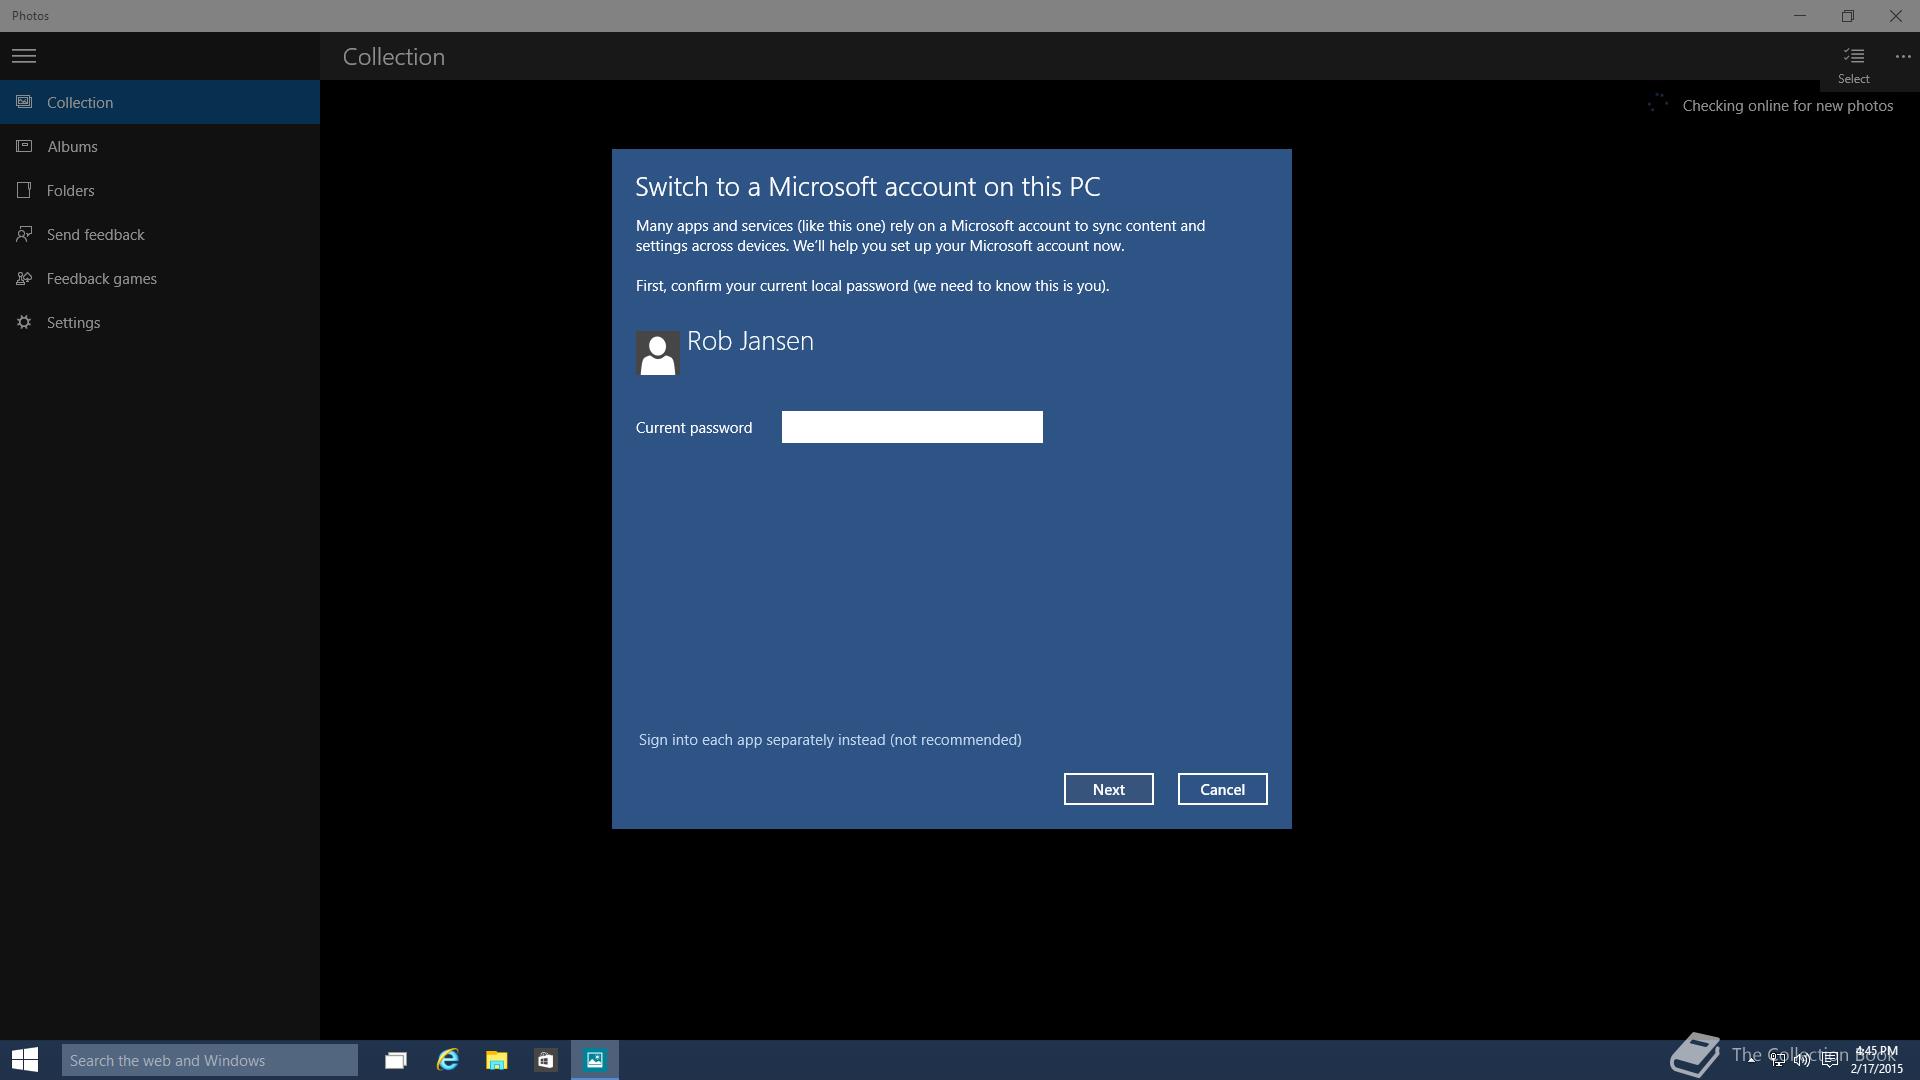Click the Collection page heading
The height and width of the screenshot is (1080, 1920).
(x=393, y=57)
